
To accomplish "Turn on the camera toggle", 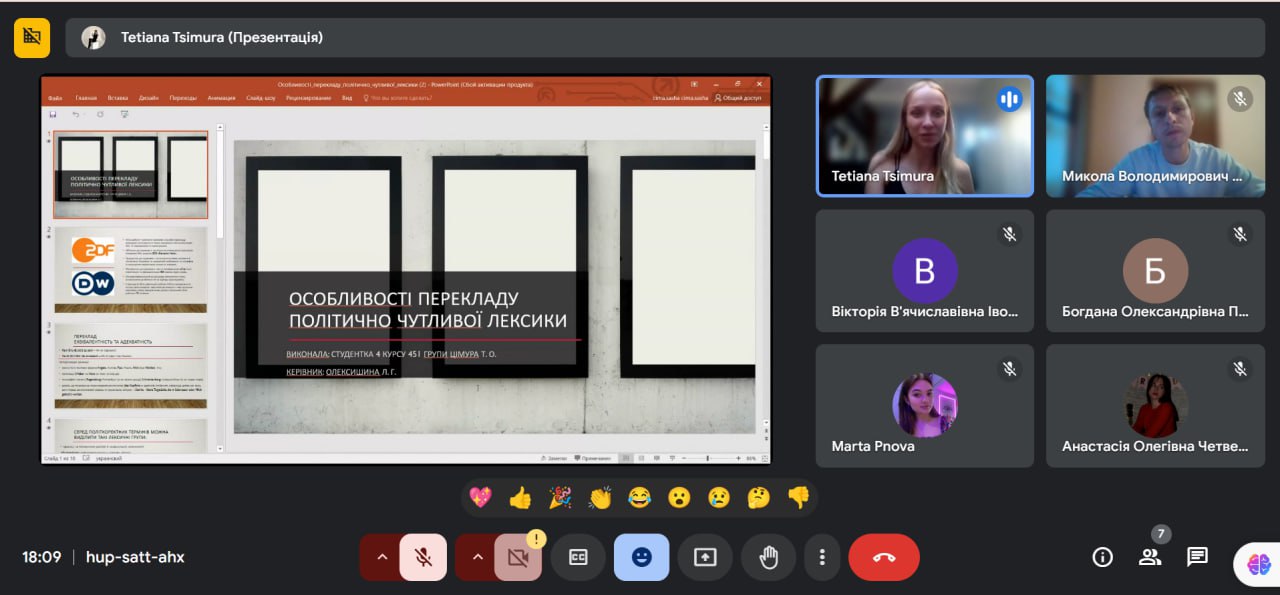I will (518, 557).
